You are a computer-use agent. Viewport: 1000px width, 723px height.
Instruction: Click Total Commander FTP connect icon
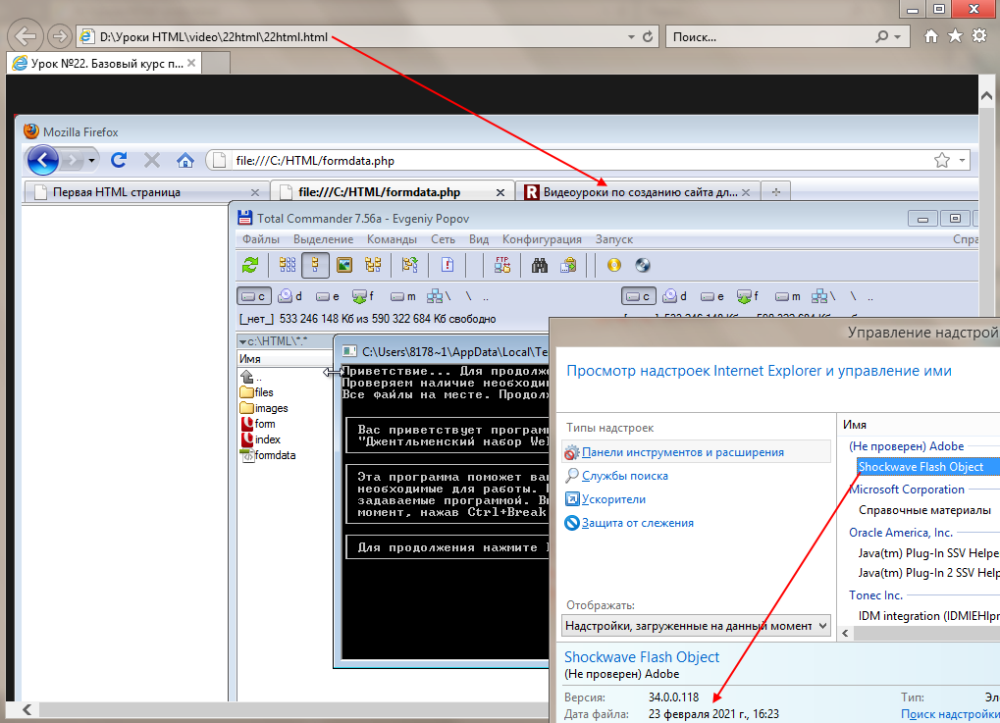coord(503,265)
